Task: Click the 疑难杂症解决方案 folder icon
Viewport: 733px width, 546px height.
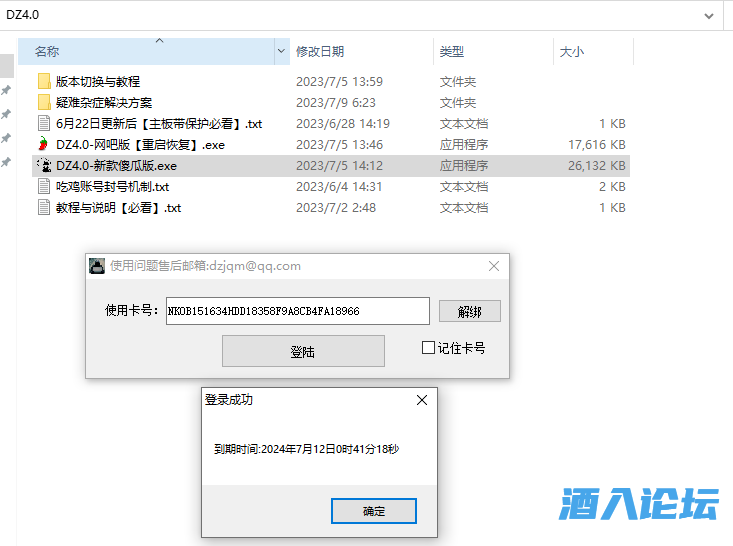Action: pyautogui.click(x=44, y=102)
